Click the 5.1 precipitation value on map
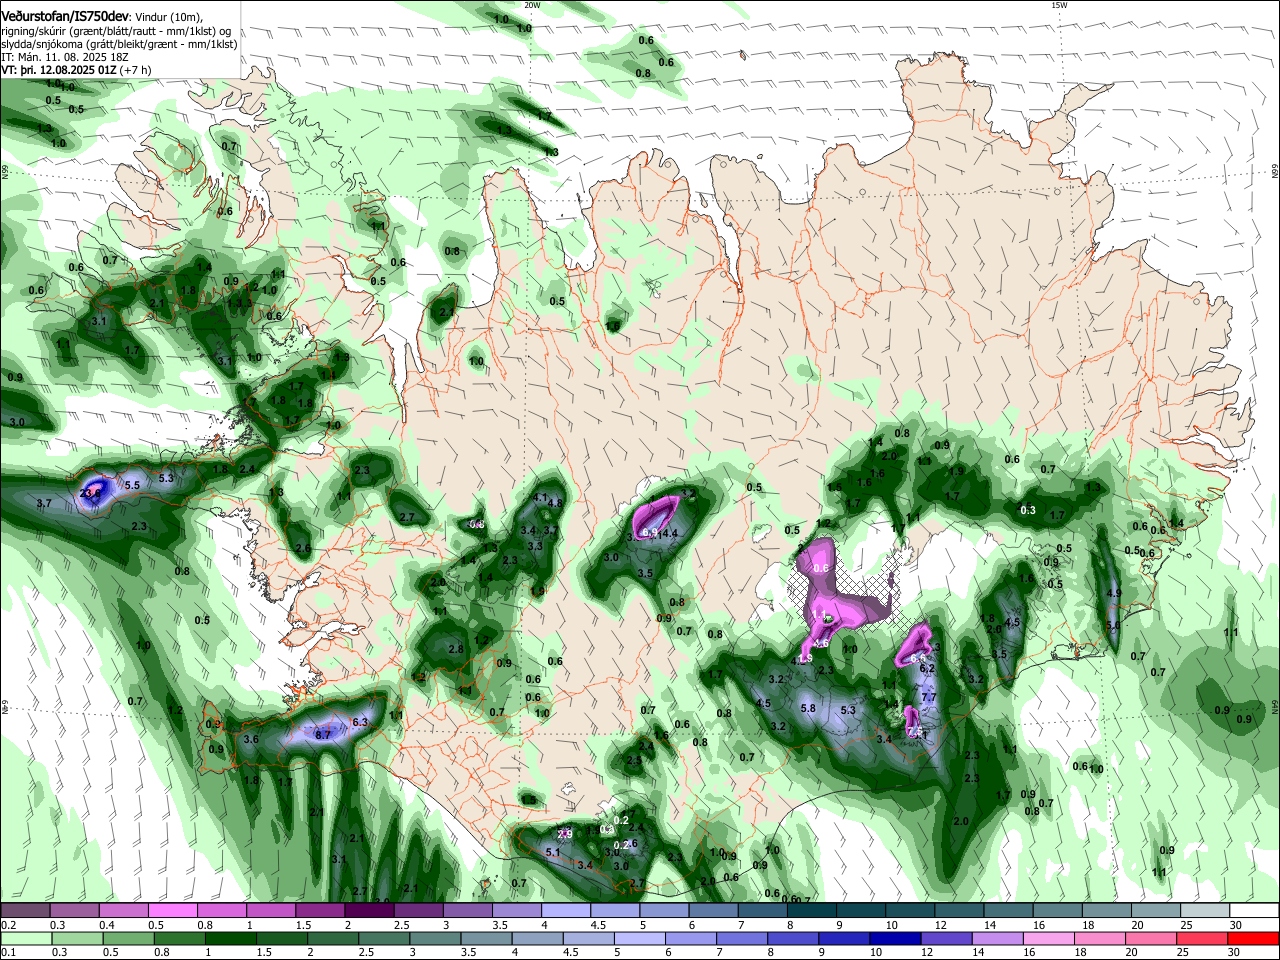The height and width of the screenshot is (960, 1280). point(553,852)
